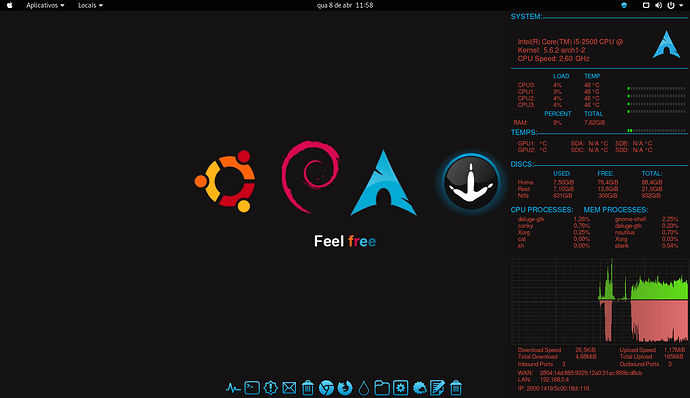Launch Firefox from the dock
This screenshot has width=690, height=398.
[x=345, y=388]
